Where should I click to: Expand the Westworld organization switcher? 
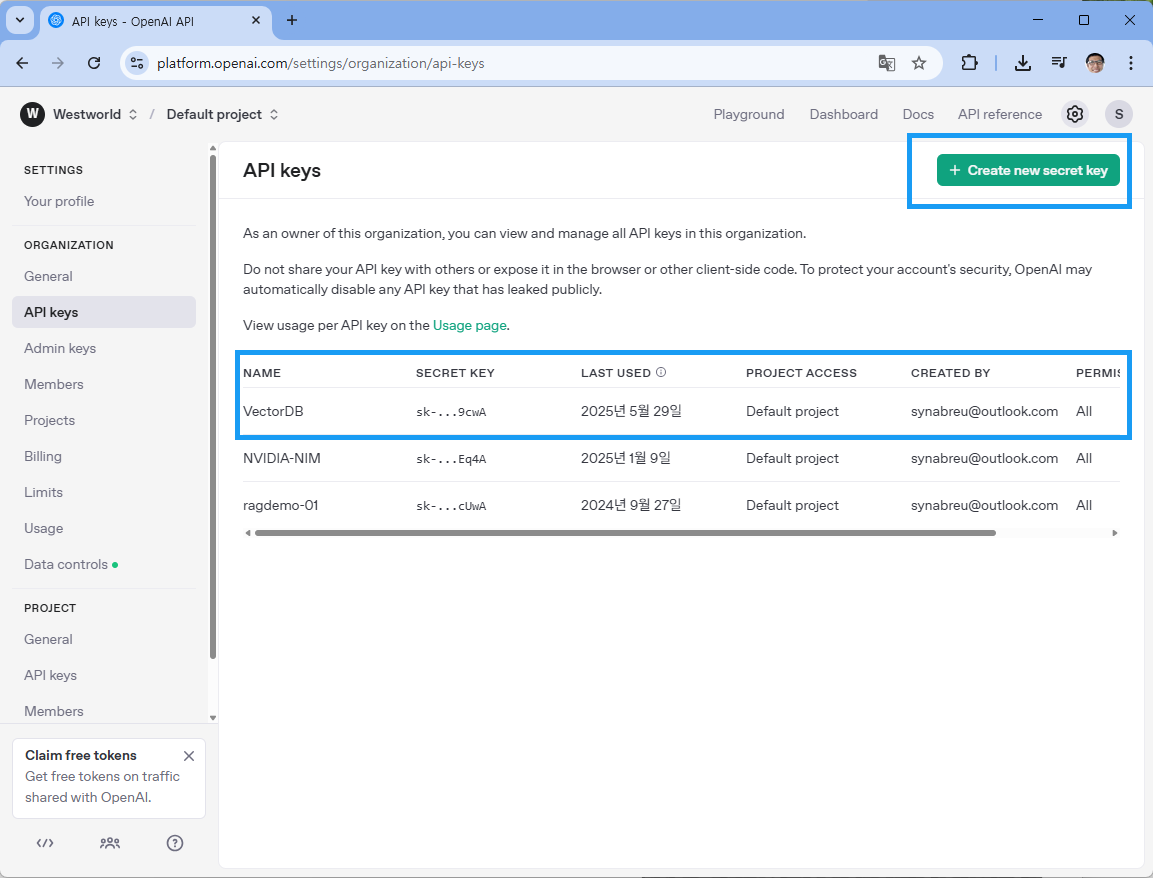click(133, 114)
